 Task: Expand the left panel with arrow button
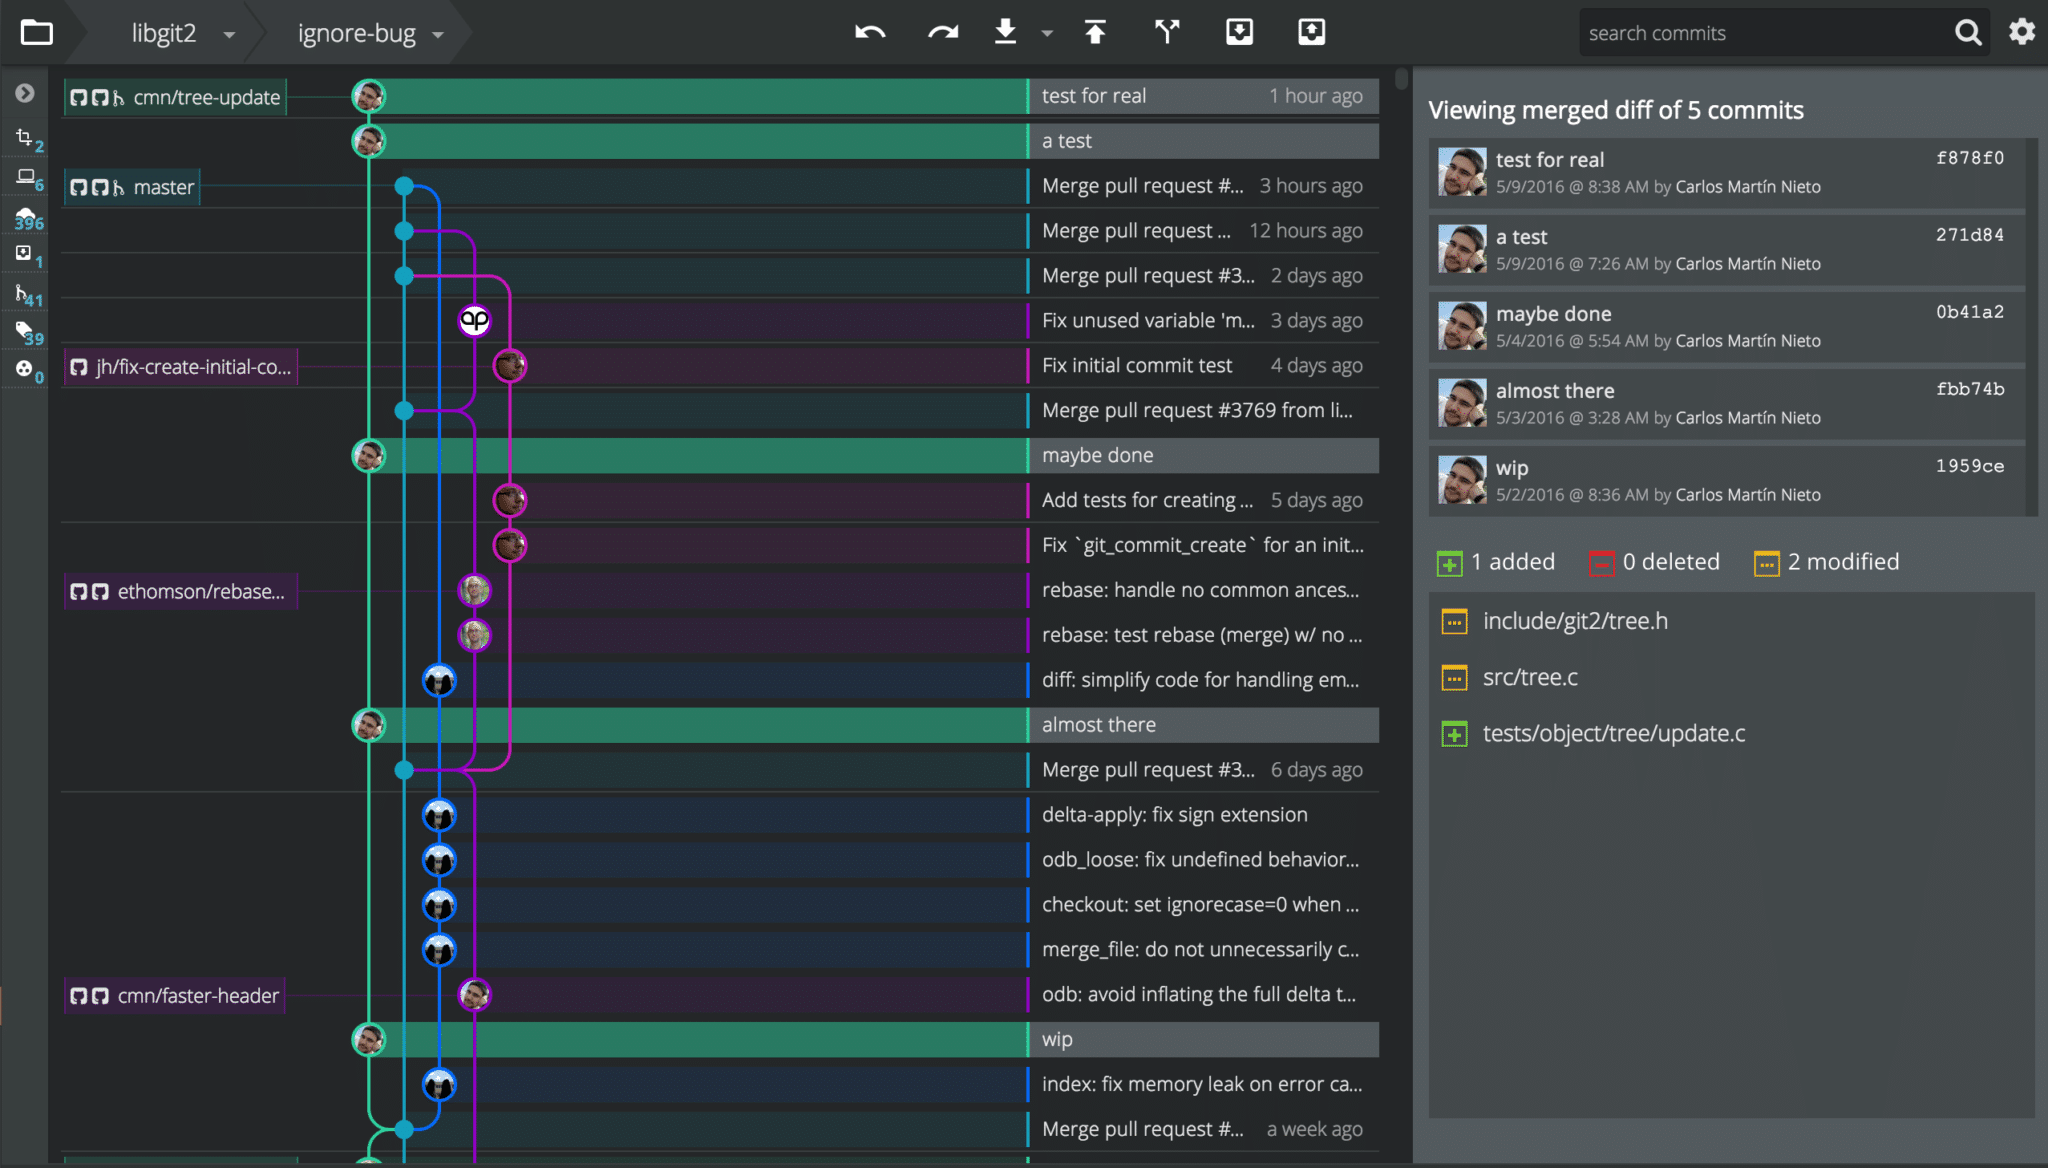click(x=25, y=93)
